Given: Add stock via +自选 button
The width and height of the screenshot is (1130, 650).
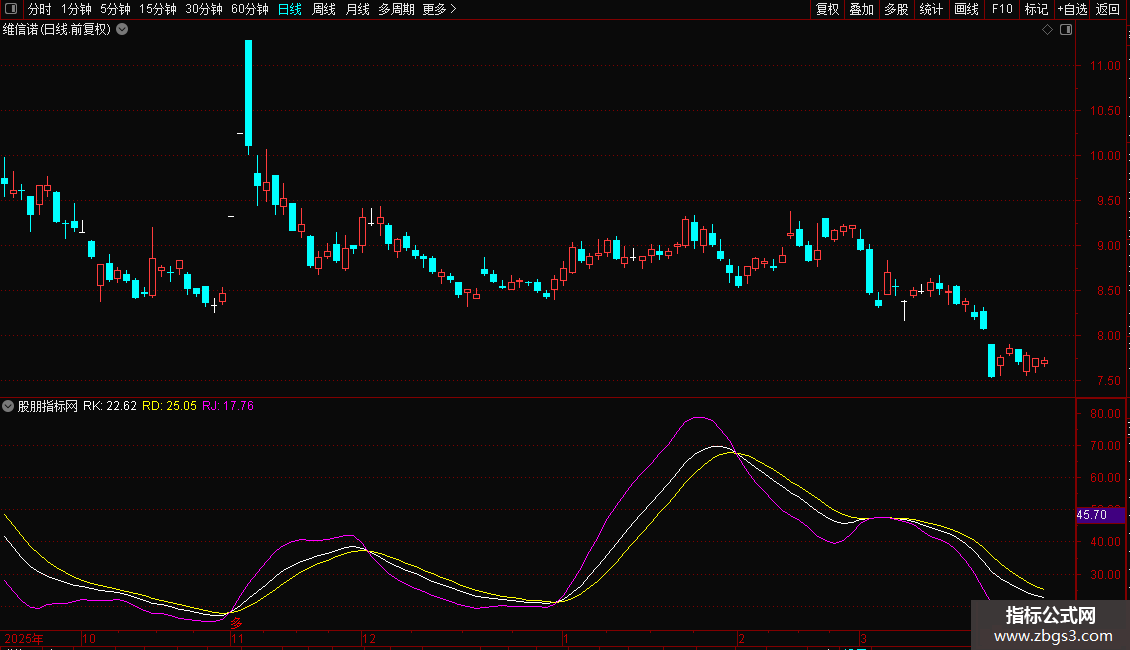Looking at the screenshot, I should point(1072,9).
